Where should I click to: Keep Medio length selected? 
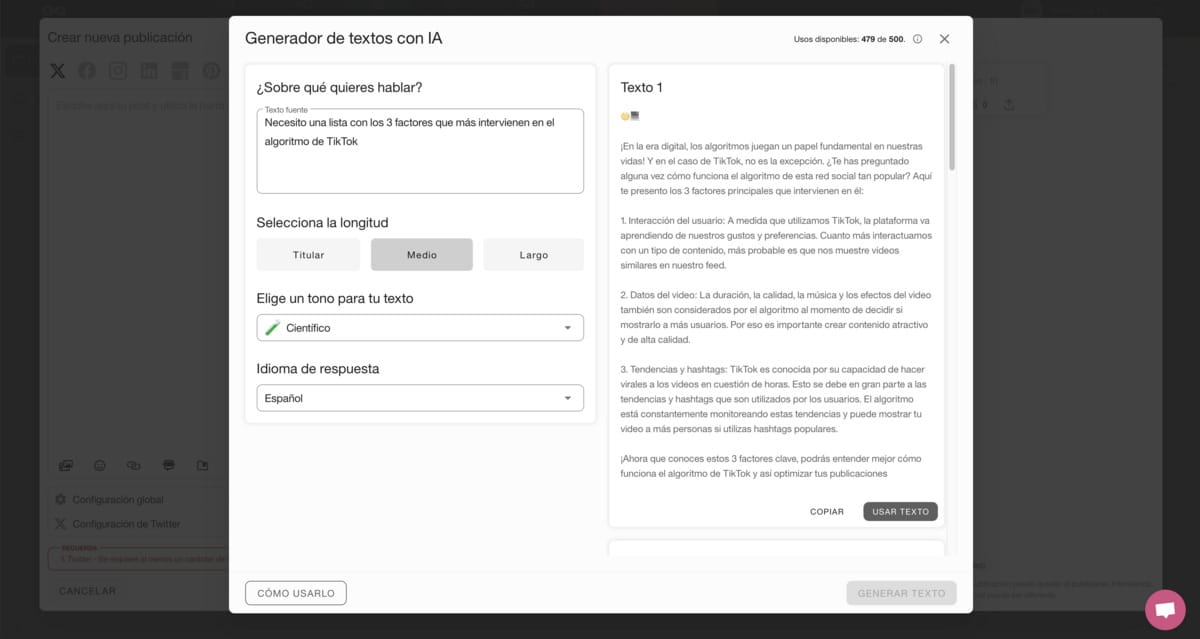point(421,254)
